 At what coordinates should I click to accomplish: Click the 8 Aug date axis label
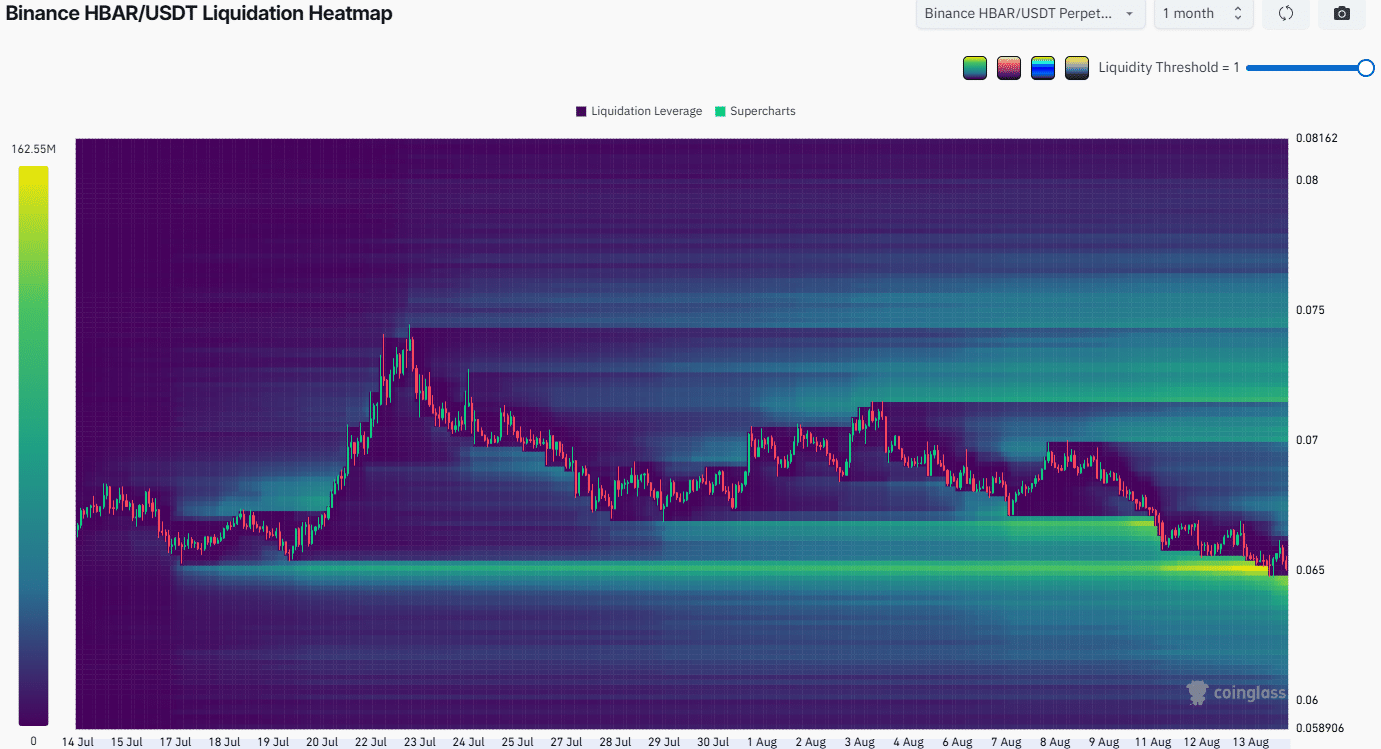pos(1054,742)
